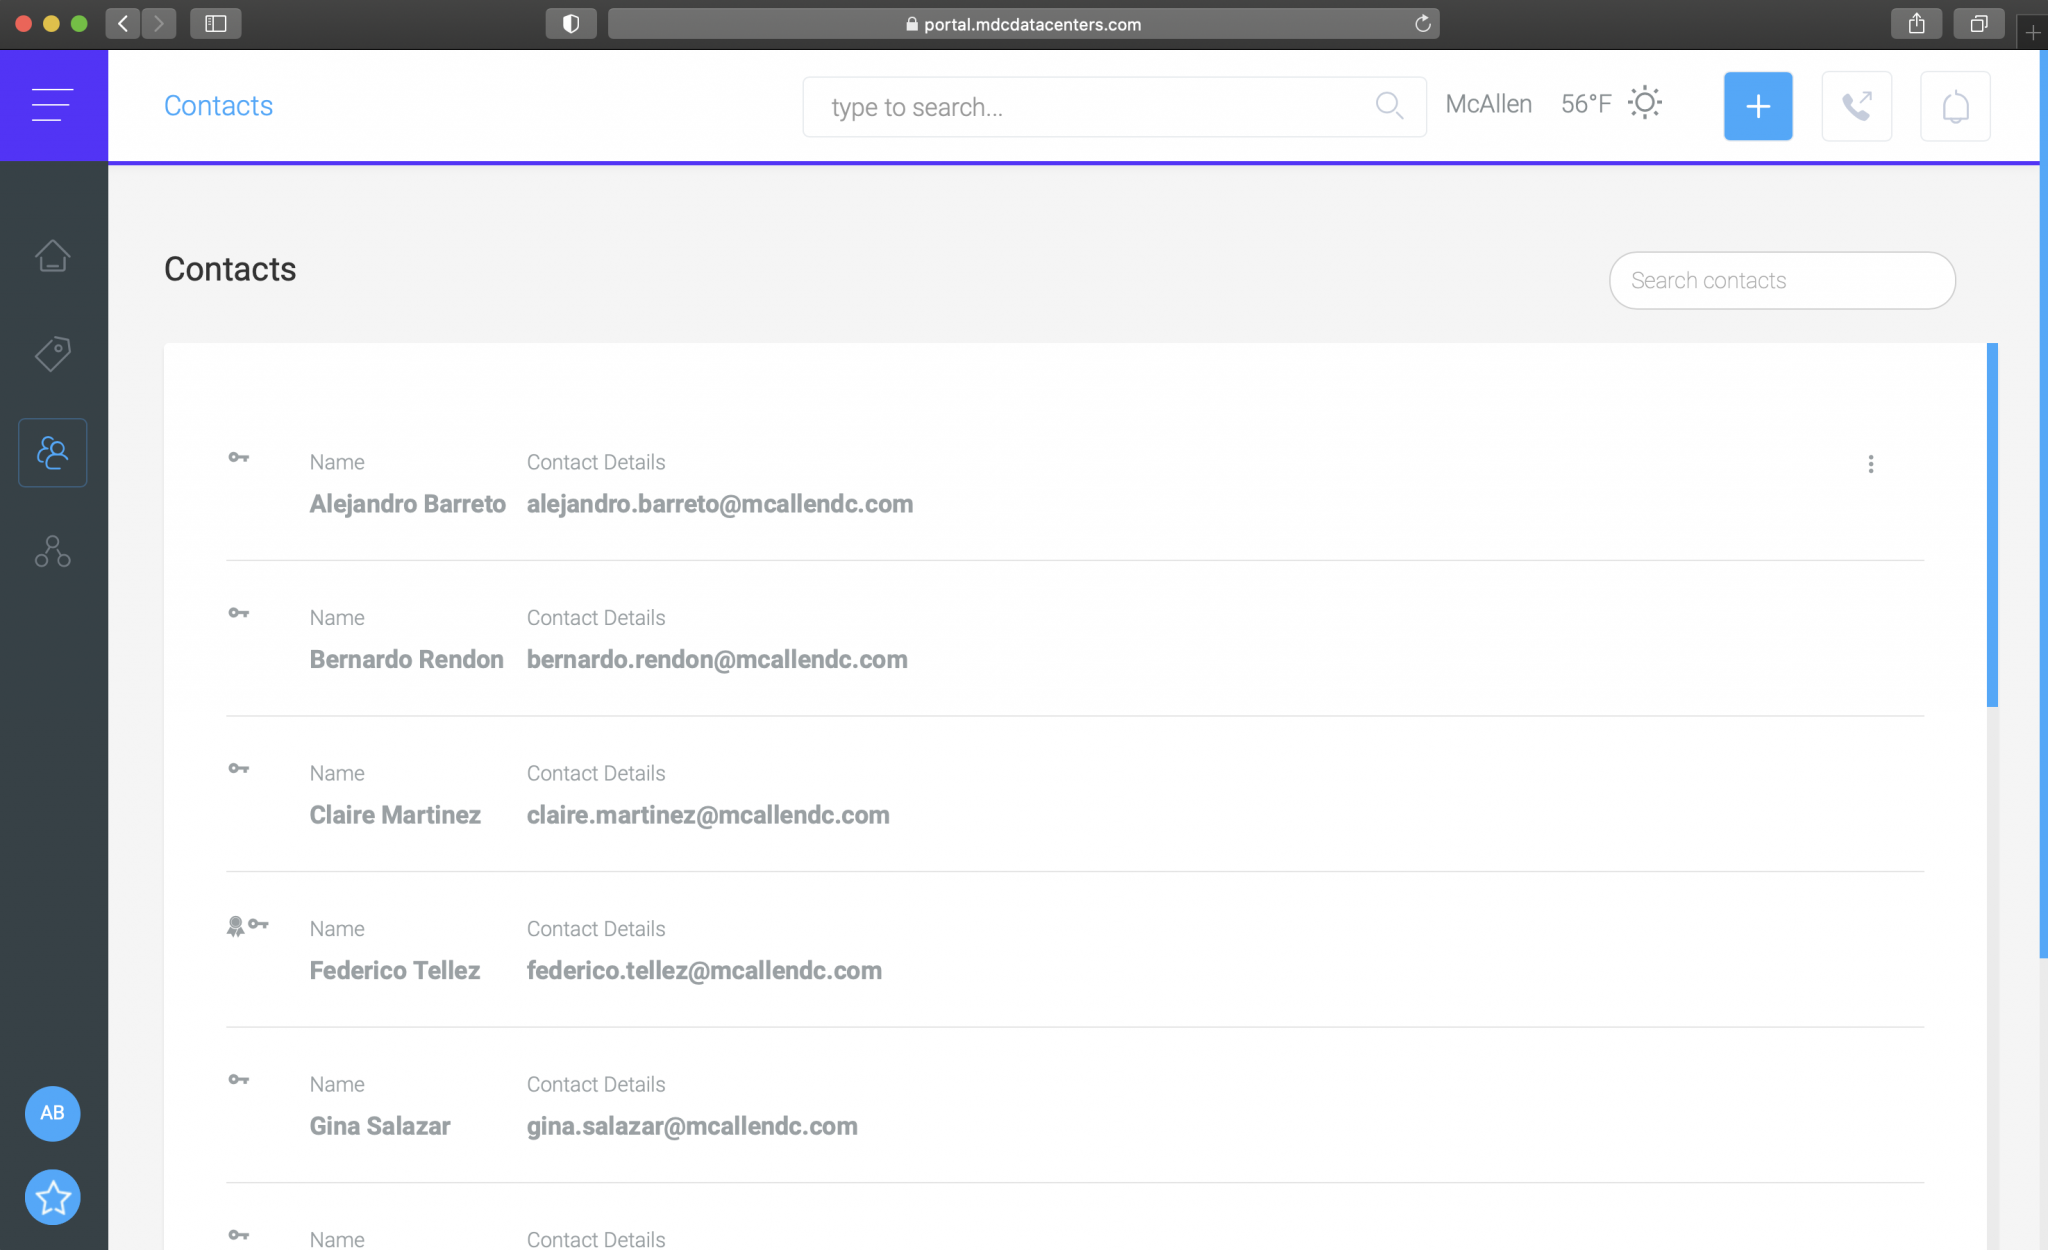The image size is (2048, 1250).
Task: Focus the Search contacts field
Action: (x=1781, y=281)
